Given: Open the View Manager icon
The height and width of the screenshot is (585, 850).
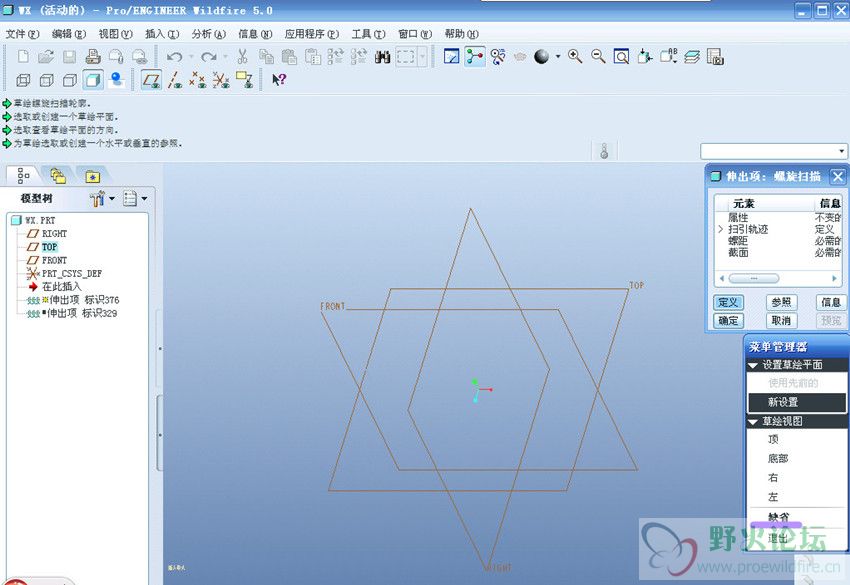Looking at the screenshot, I should click(x=715, y=56).
